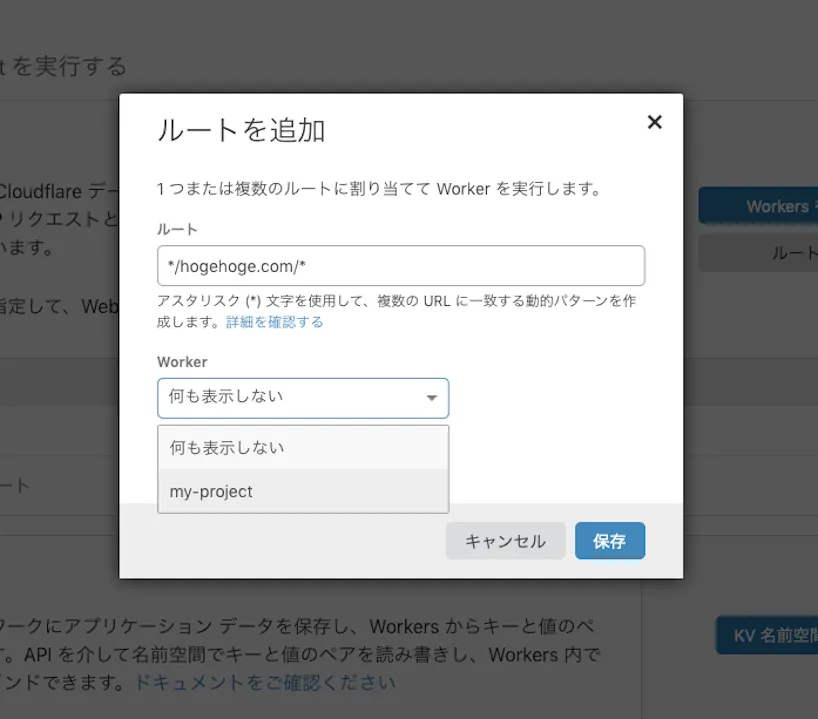Save the new route with 保存
The height and width of the screenshot is (719, 818).
(x=610, y=540)
